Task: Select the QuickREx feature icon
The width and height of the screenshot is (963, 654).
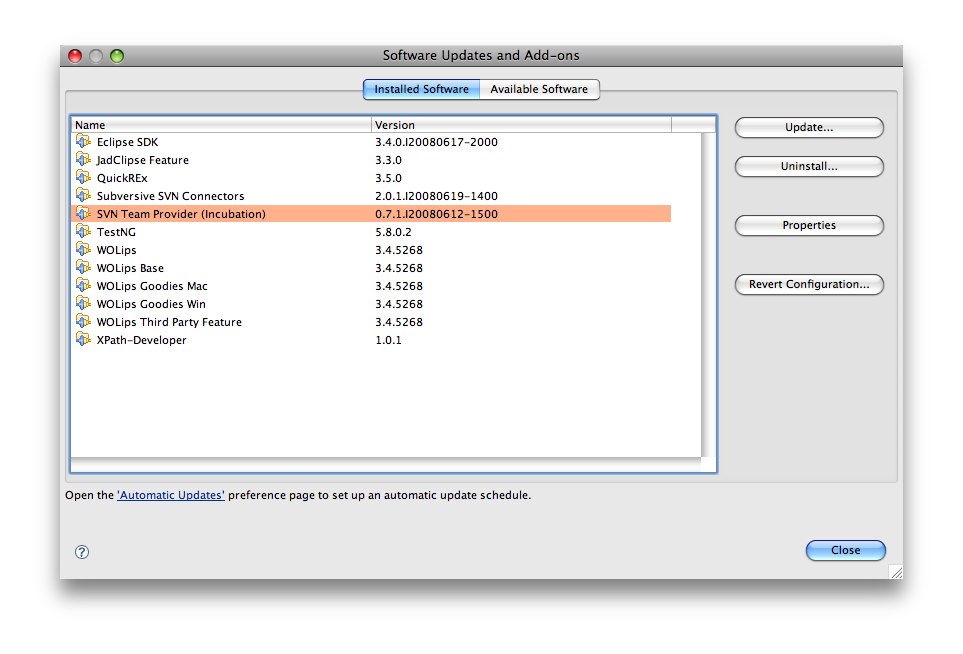Action: (x=83, y=177)
